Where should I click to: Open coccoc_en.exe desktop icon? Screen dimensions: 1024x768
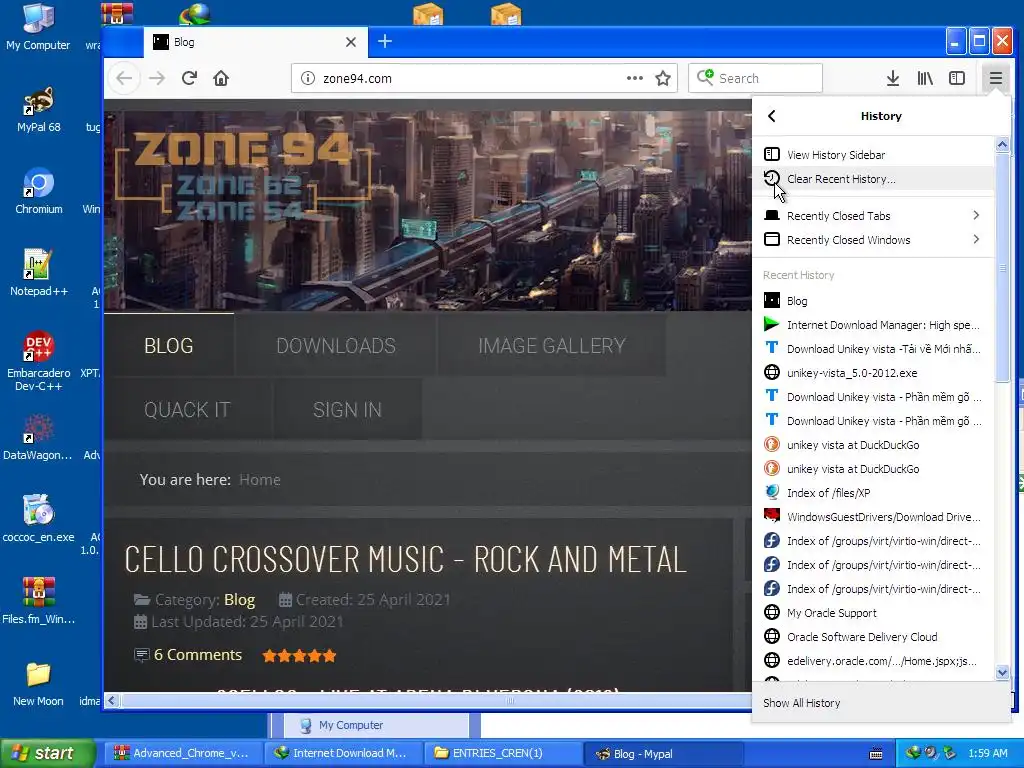click(39, 519)
